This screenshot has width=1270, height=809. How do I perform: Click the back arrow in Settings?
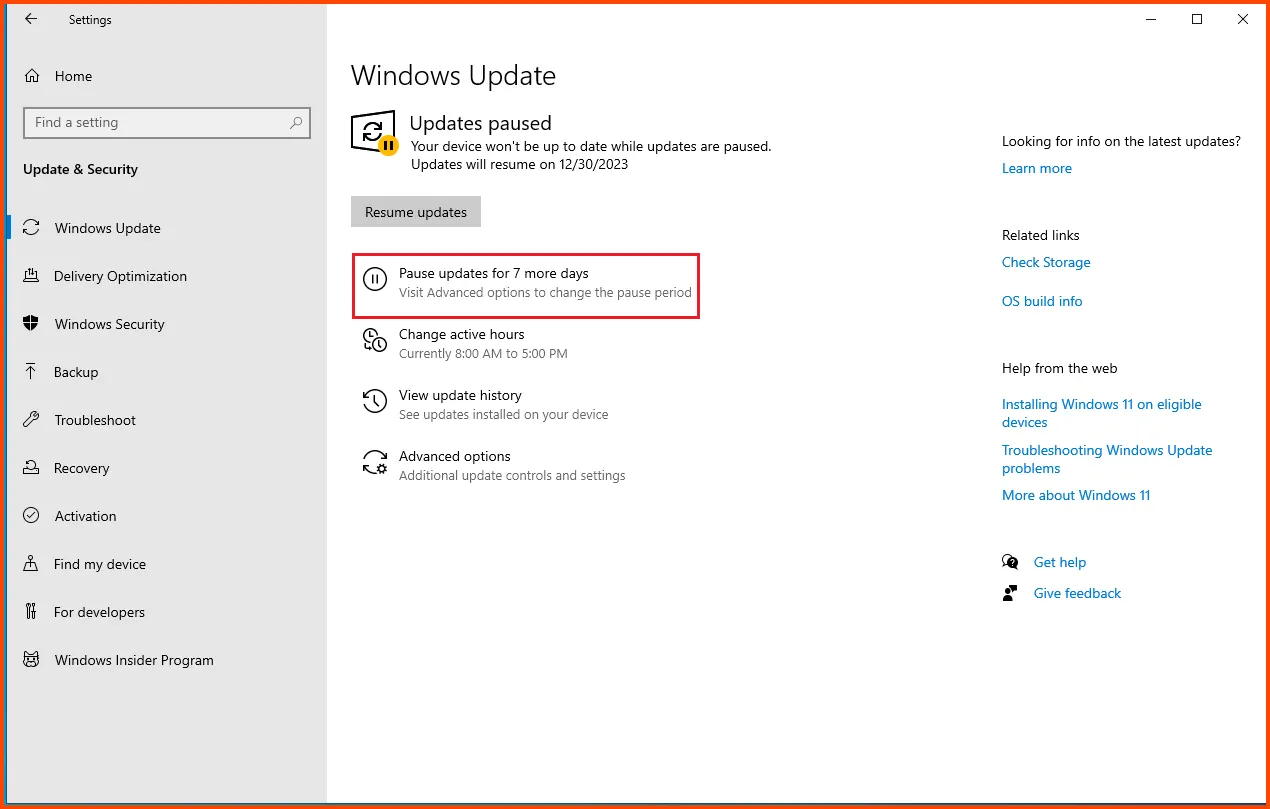click(x=31, y=19)
